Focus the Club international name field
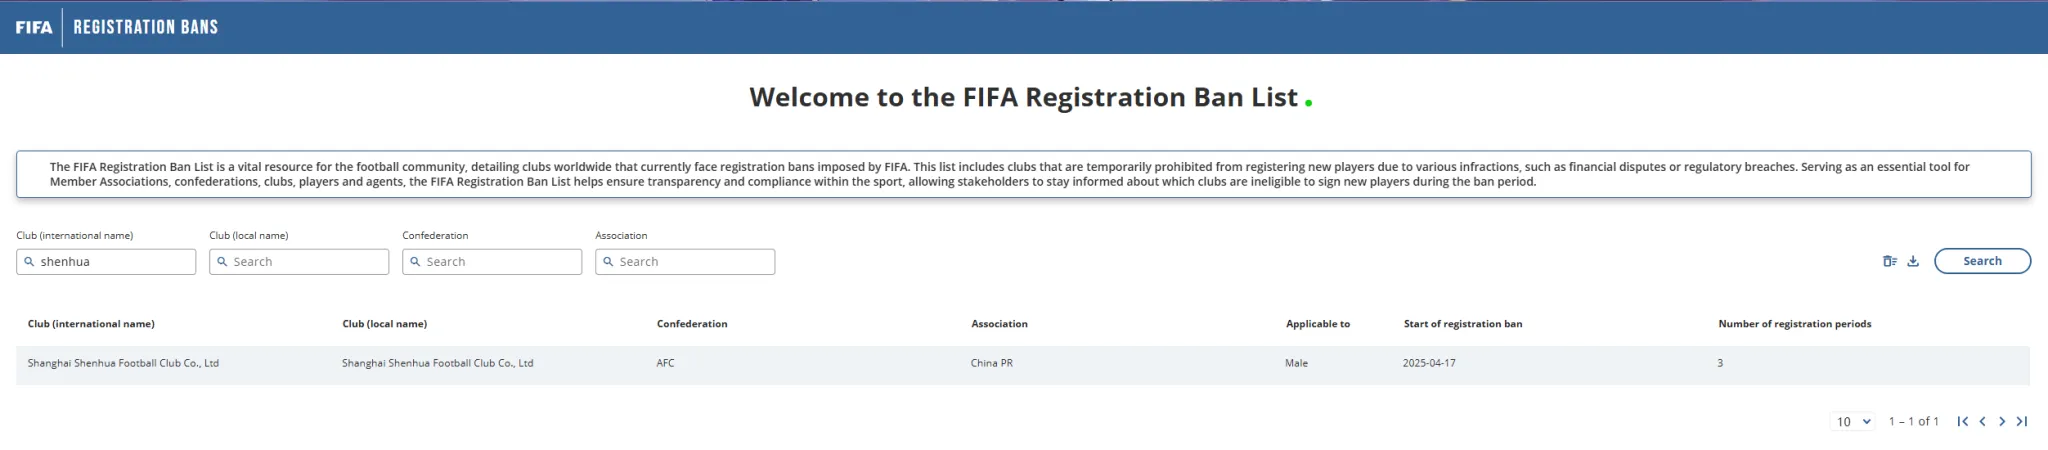 (106, 261)
